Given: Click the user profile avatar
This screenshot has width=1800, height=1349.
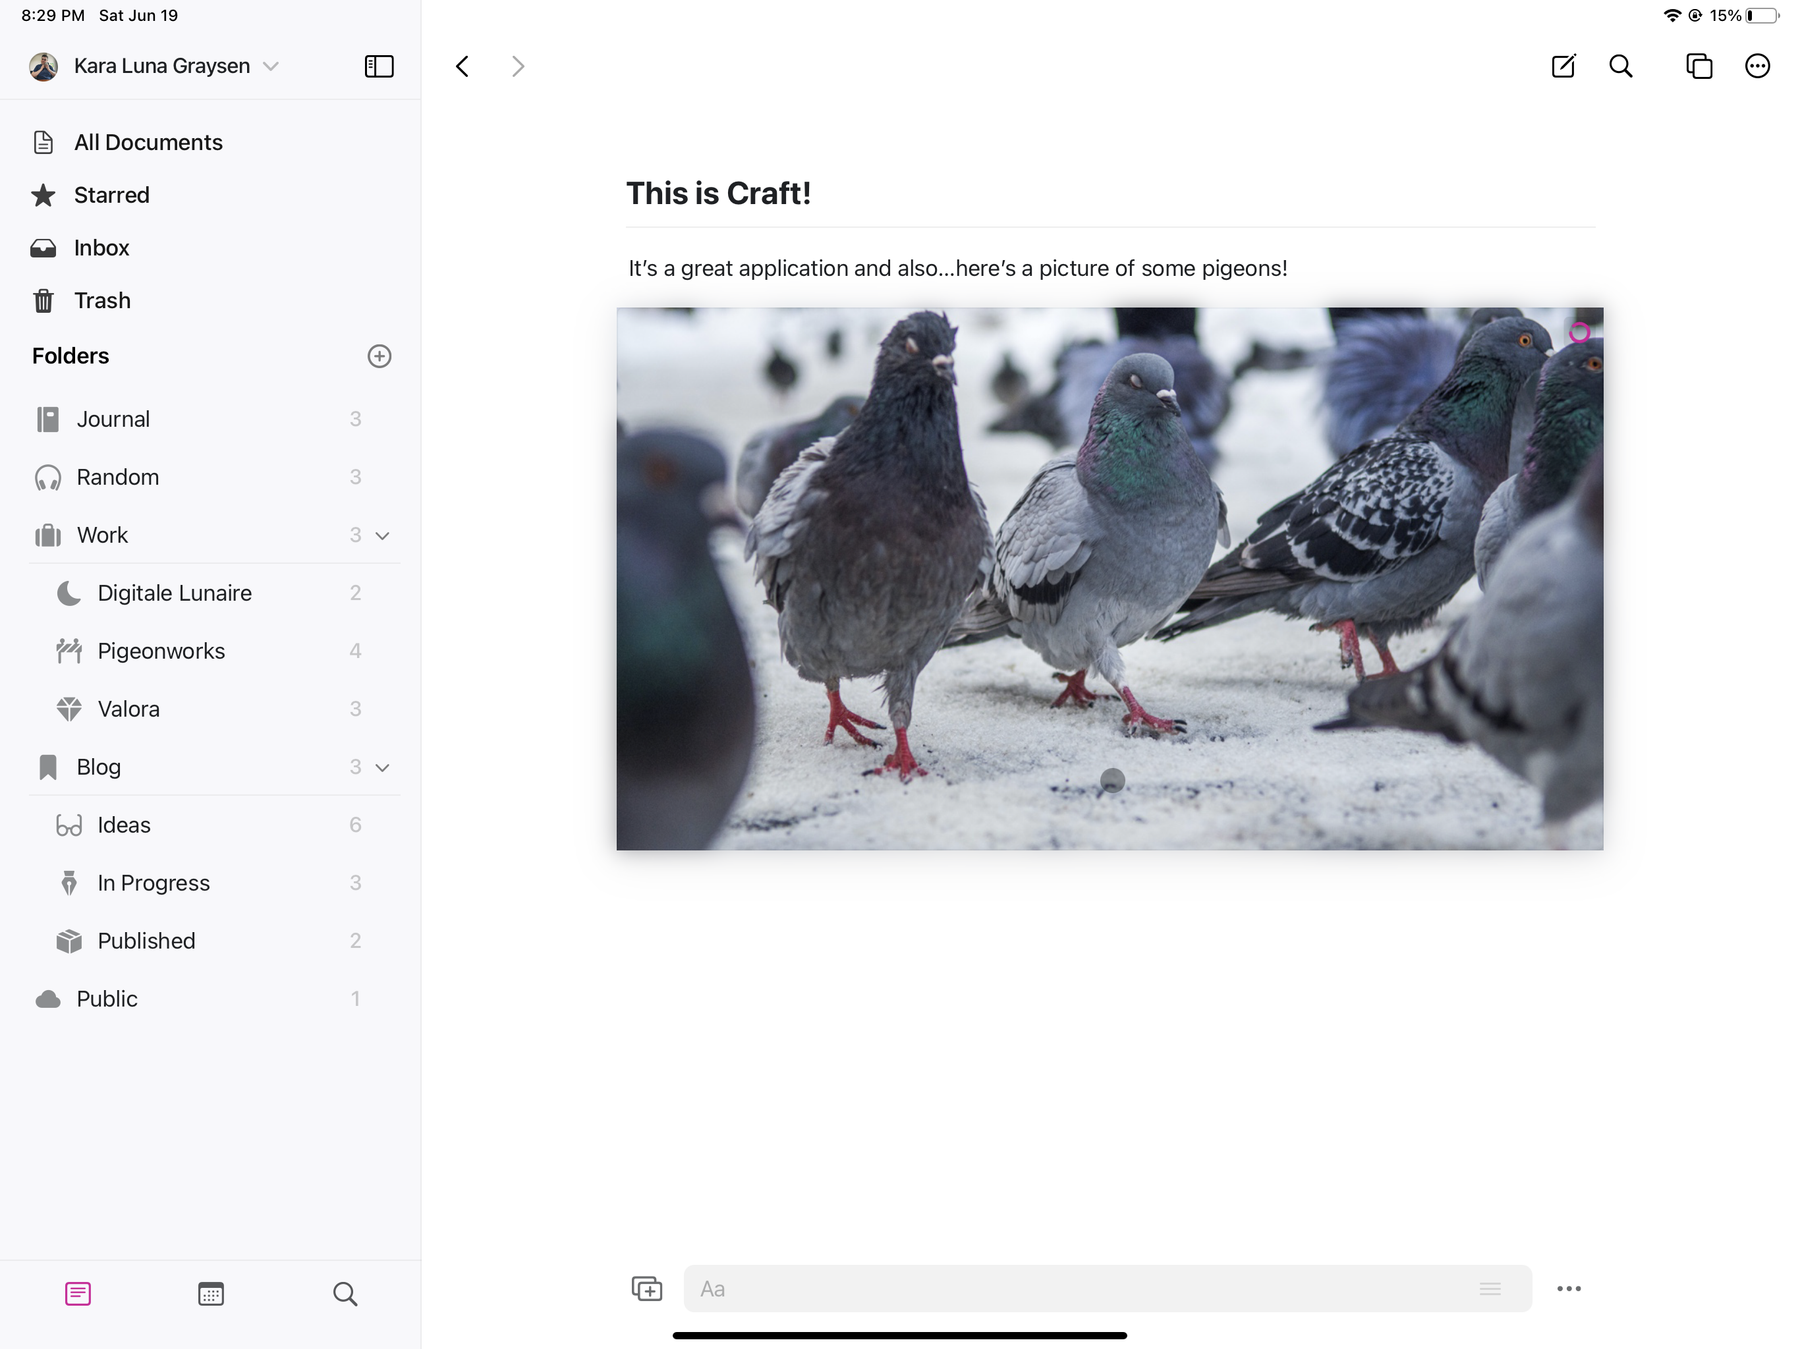Looking at the screenshot, I should coord(43,66).
